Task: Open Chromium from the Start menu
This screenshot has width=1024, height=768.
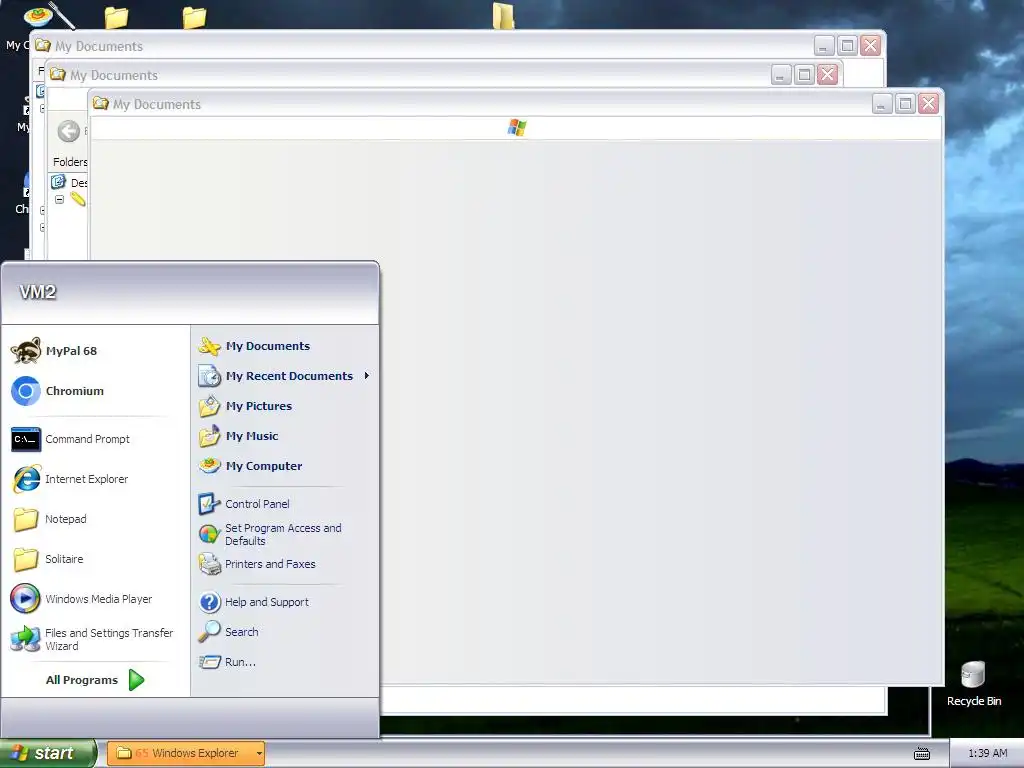Action: pyautogui.click(x=58, y=391)
